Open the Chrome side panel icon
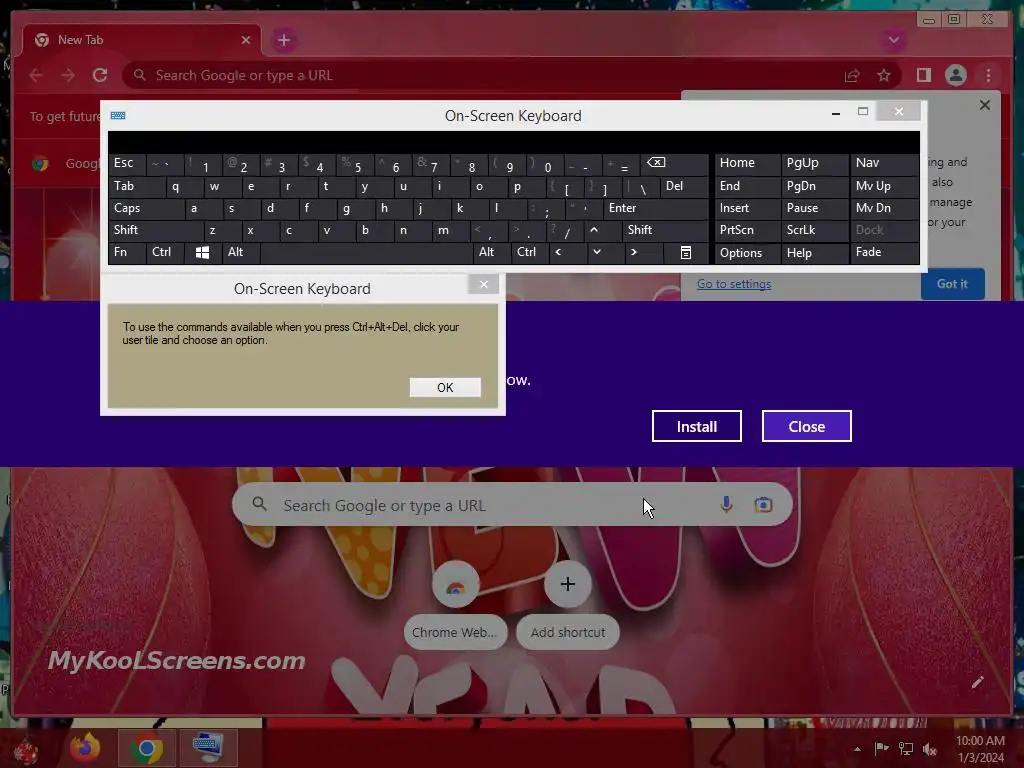This screenshot has width=1024, height=768. pos(923,75)
